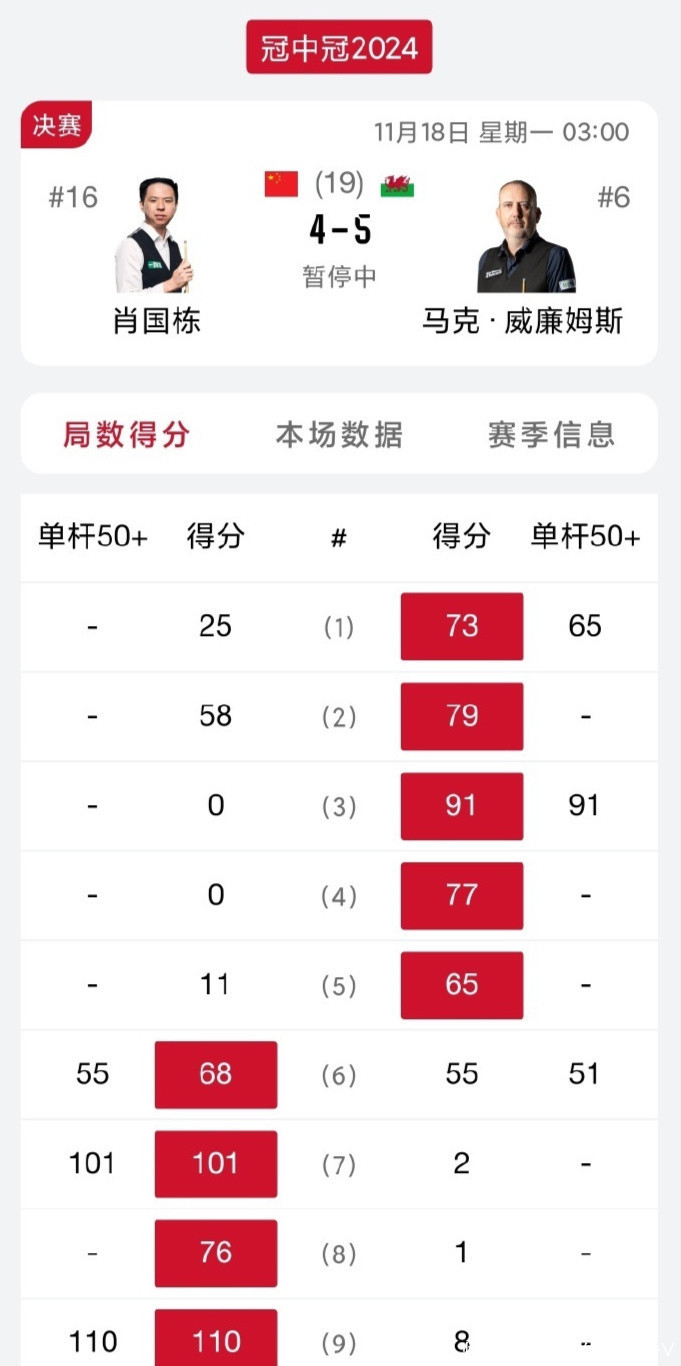The width and height of the screenshot is (681, 1366).
Task: Select the 赛季信息 tab
Action: (x=551, y=434)
